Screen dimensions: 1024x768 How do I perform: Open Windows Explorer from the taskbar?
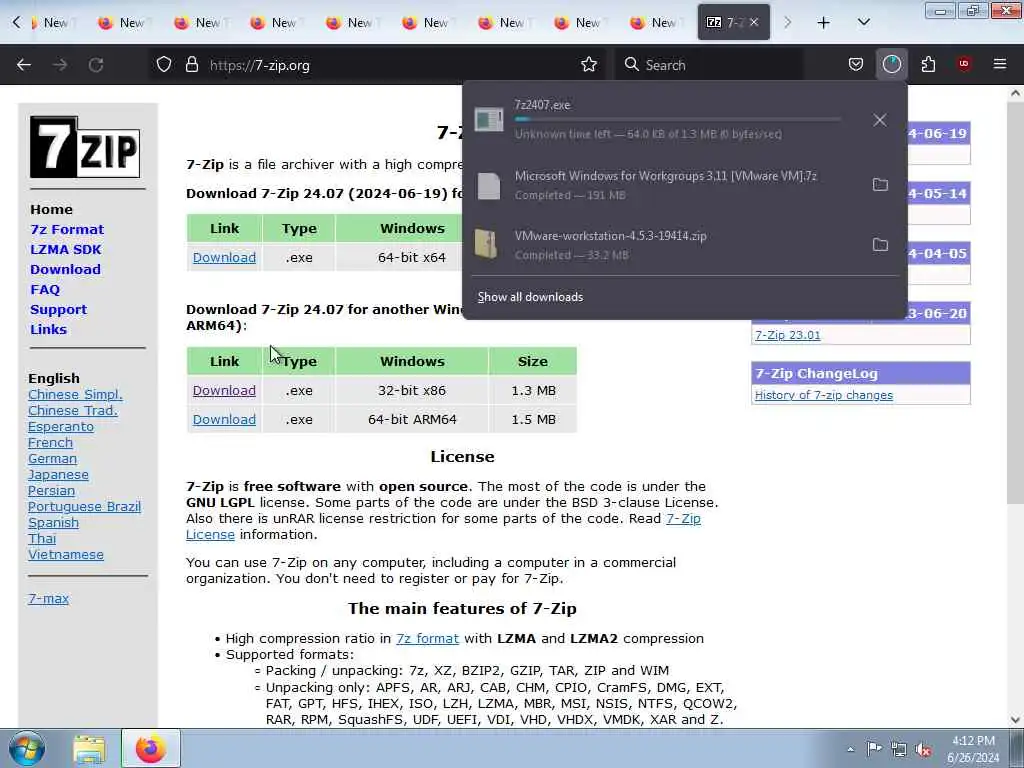(x=89, y=750)
